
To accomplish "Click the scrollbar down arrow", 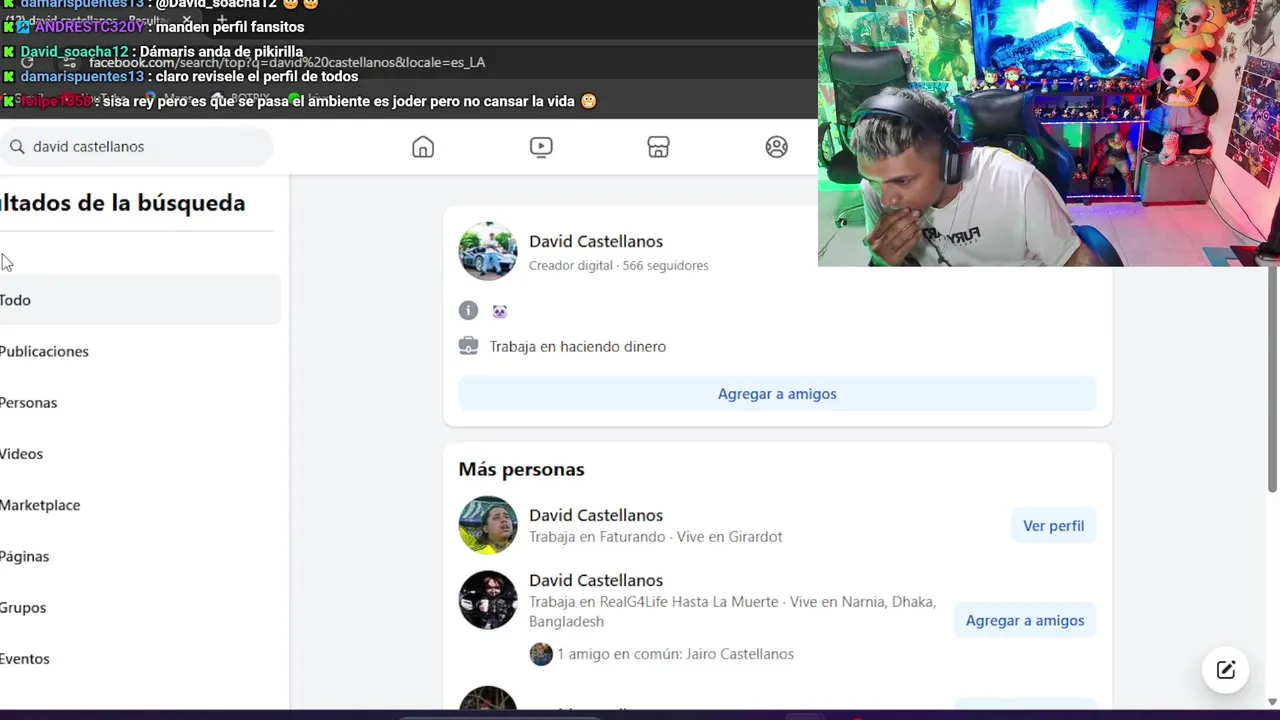I will pos(1272,702).
